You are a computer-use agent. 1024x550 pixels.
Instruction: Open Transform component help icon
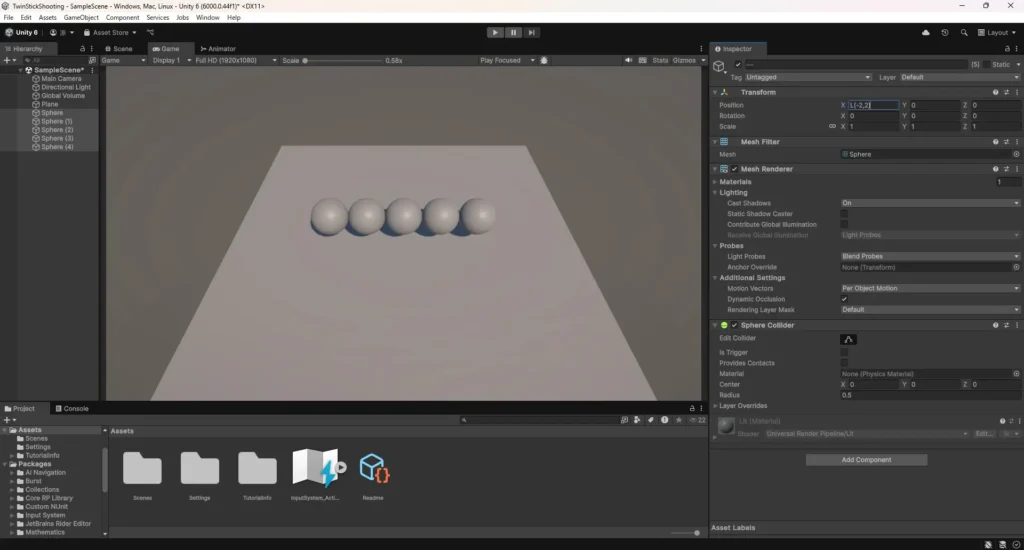coord(995,92)
